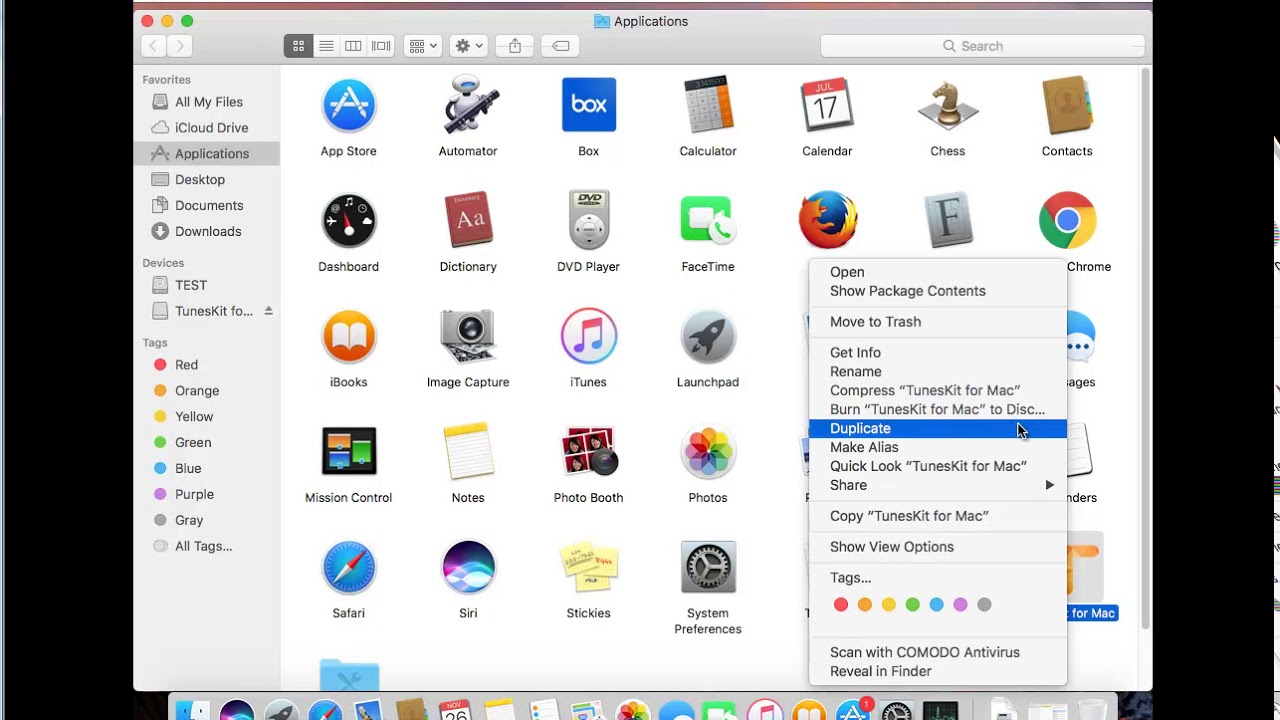1280x720 pixels.
Task: Open the item arrangement dropdown
Action: pos(423,46)
